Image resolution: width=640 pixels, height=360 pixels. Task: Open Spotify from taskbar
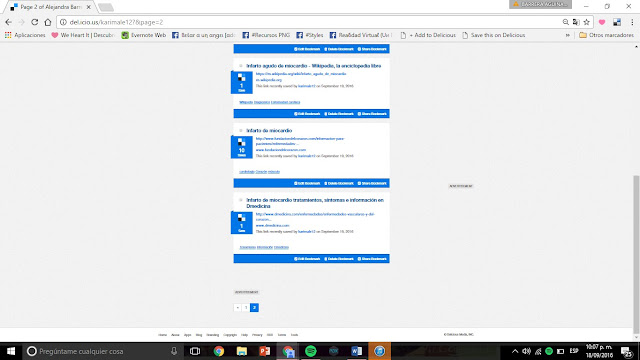311,351
